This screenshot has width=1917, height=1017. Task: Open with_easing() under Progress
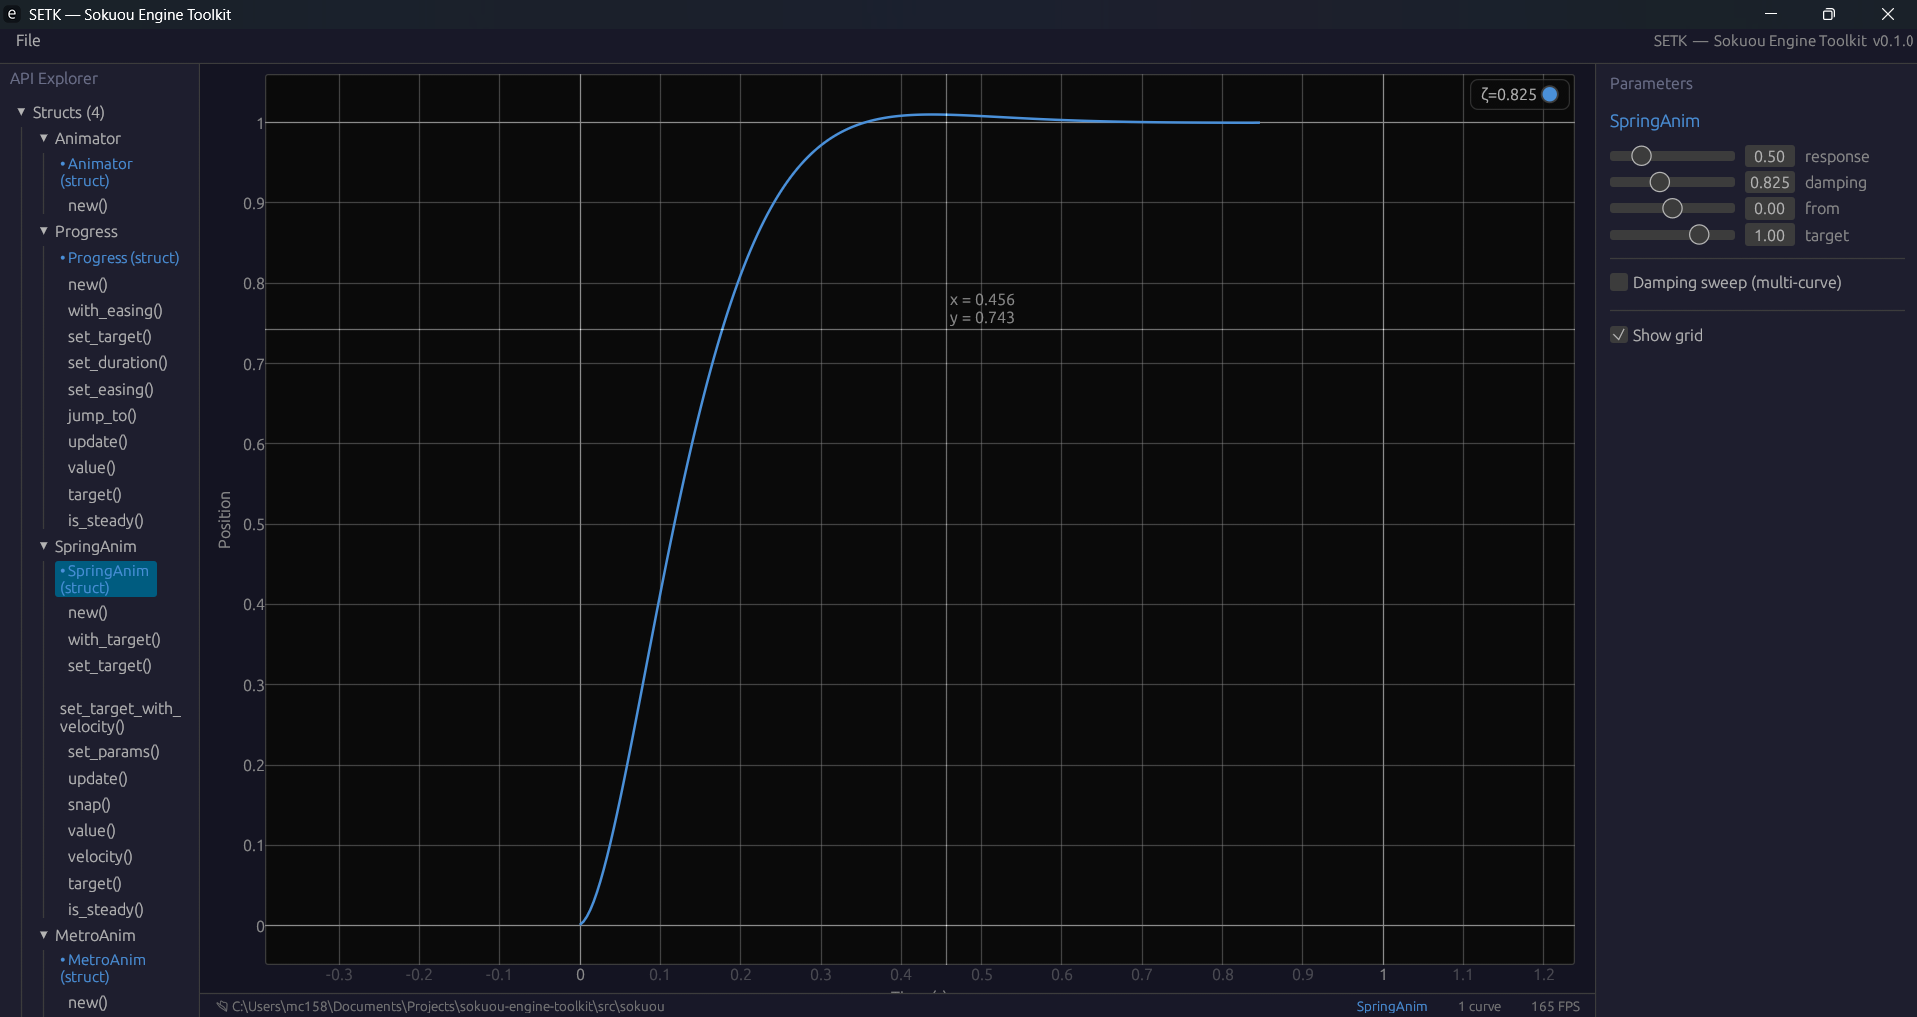(x=115, y=311)
